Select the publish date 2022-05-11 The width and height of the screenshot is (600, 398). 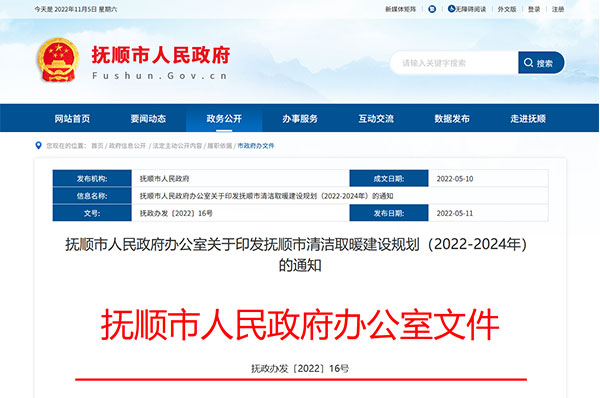click(455, 213)
